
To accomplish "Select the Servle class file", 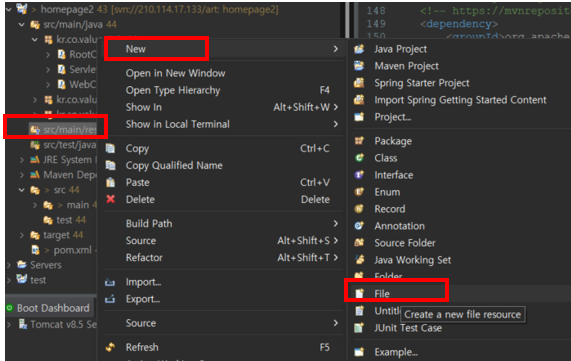I will [83, 69].
